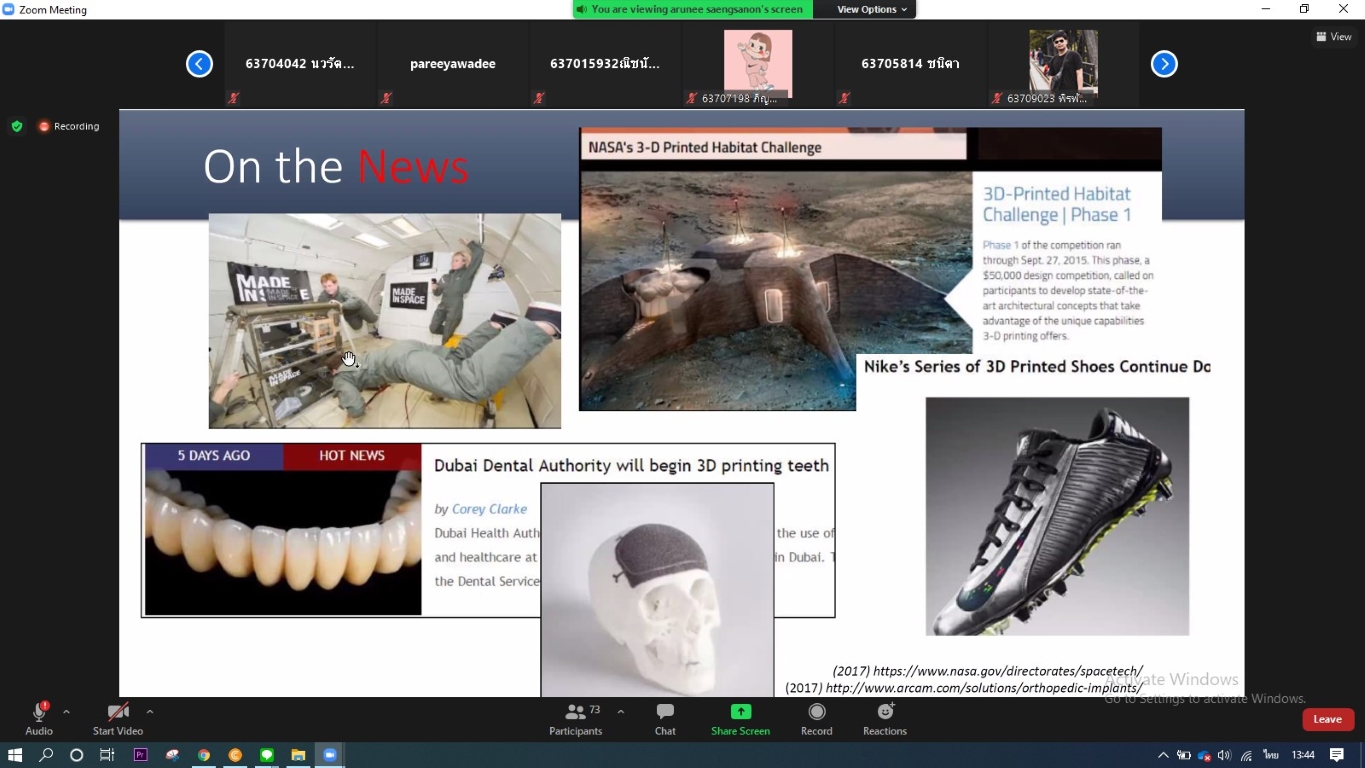Open Windows search from taskbar

(x=46, y=755)
